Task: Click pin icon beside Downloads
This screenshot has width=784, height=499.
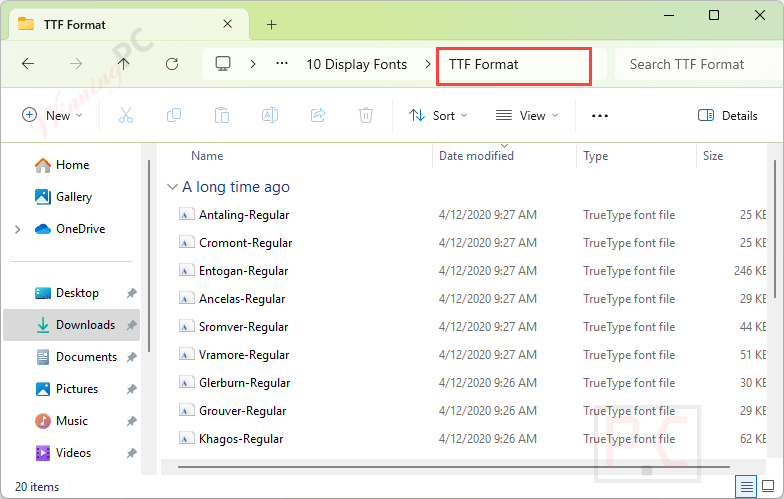Action: tap(132, 326)
